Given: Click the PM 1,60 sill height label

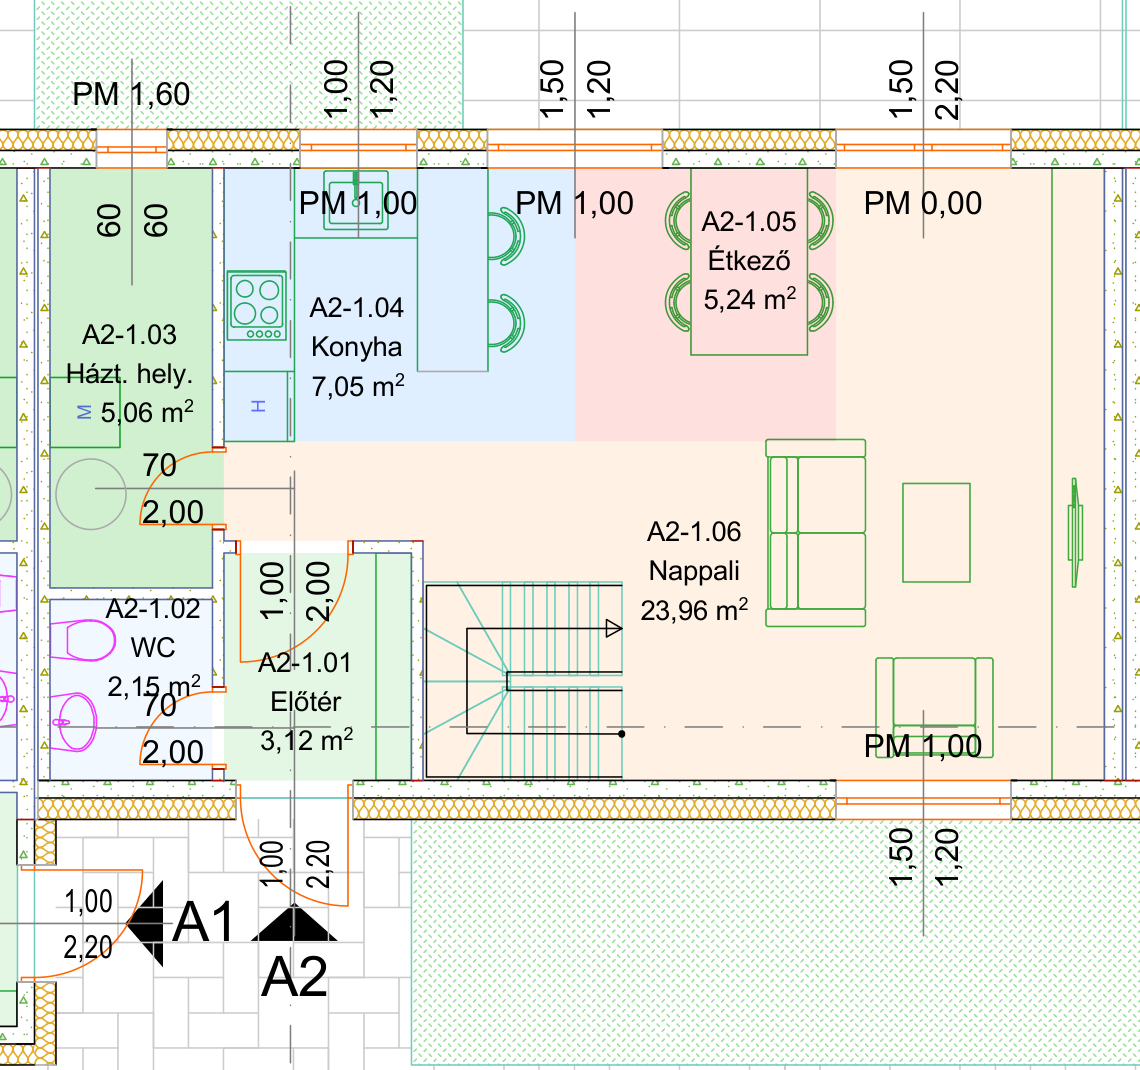Looking at the screenshot, I should (x=131, y=94).
